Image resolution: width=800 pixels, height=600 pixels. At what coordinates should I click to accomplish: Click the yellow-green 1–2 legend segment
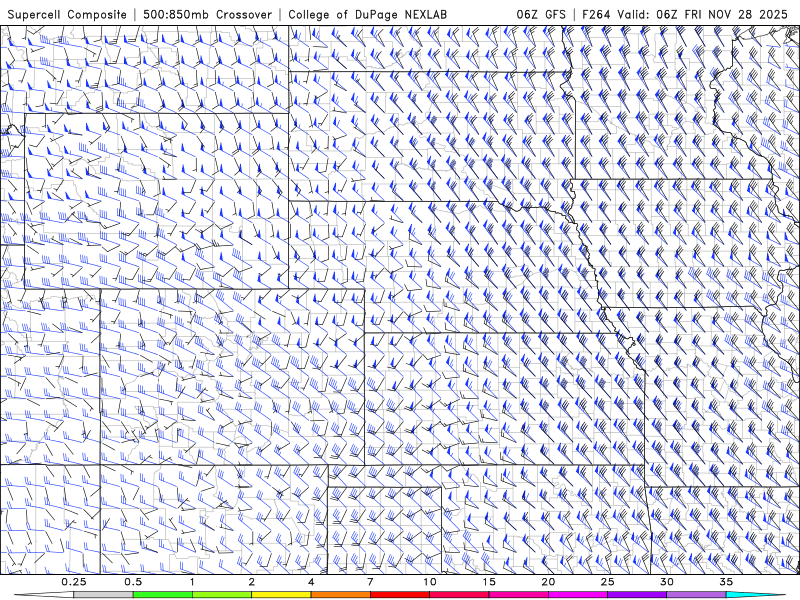(x=222, y=595)
